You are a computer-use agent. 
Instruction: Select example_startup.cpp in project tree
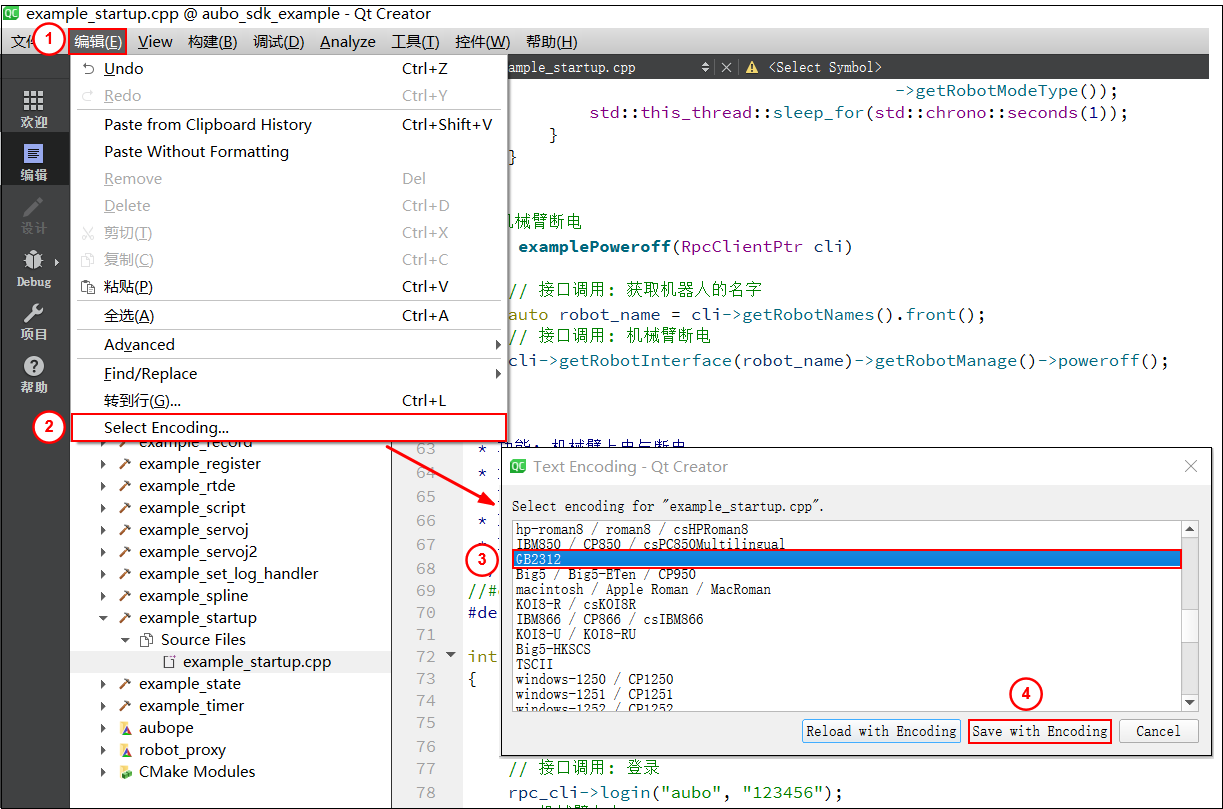[x=257, y=662]
